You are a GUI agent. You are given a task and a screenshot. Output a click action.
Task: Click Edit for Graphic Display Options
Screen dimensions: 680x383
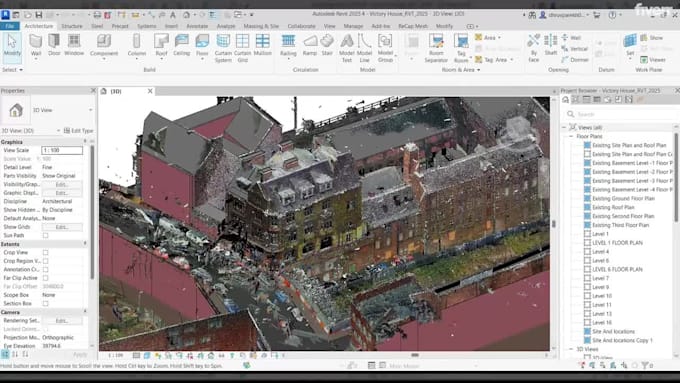coord(62,193)
